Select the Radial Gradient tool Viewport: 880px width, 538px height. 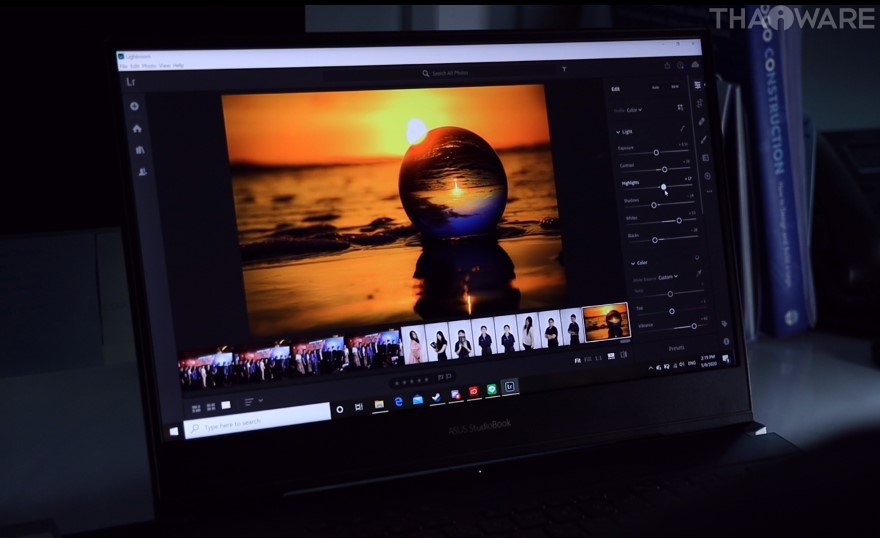707,176
